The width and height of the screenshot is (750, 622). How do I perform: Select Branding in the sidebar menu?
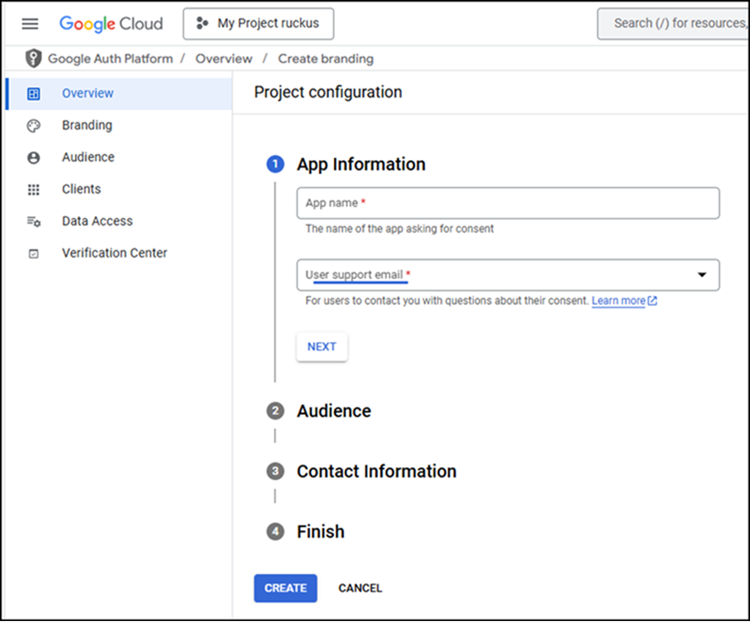[x=87, y=125]
